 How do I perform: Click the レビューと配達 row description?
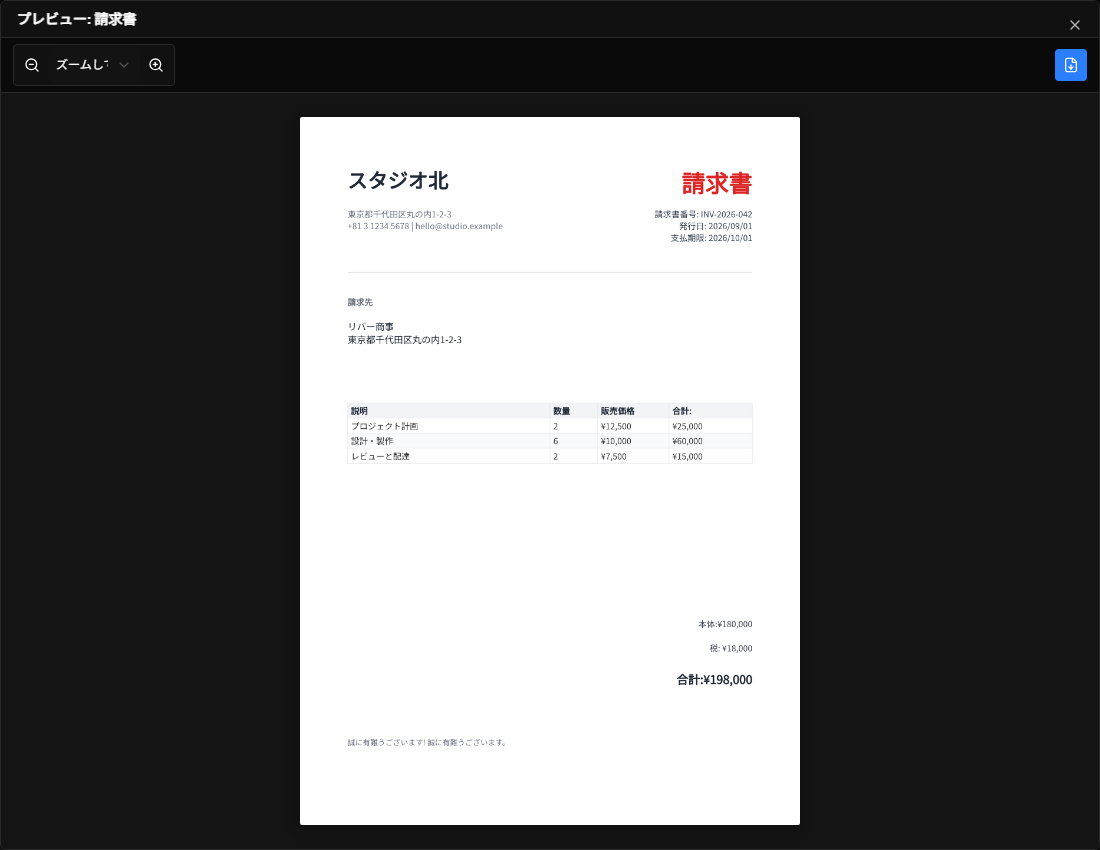click(x=380, y=457)
